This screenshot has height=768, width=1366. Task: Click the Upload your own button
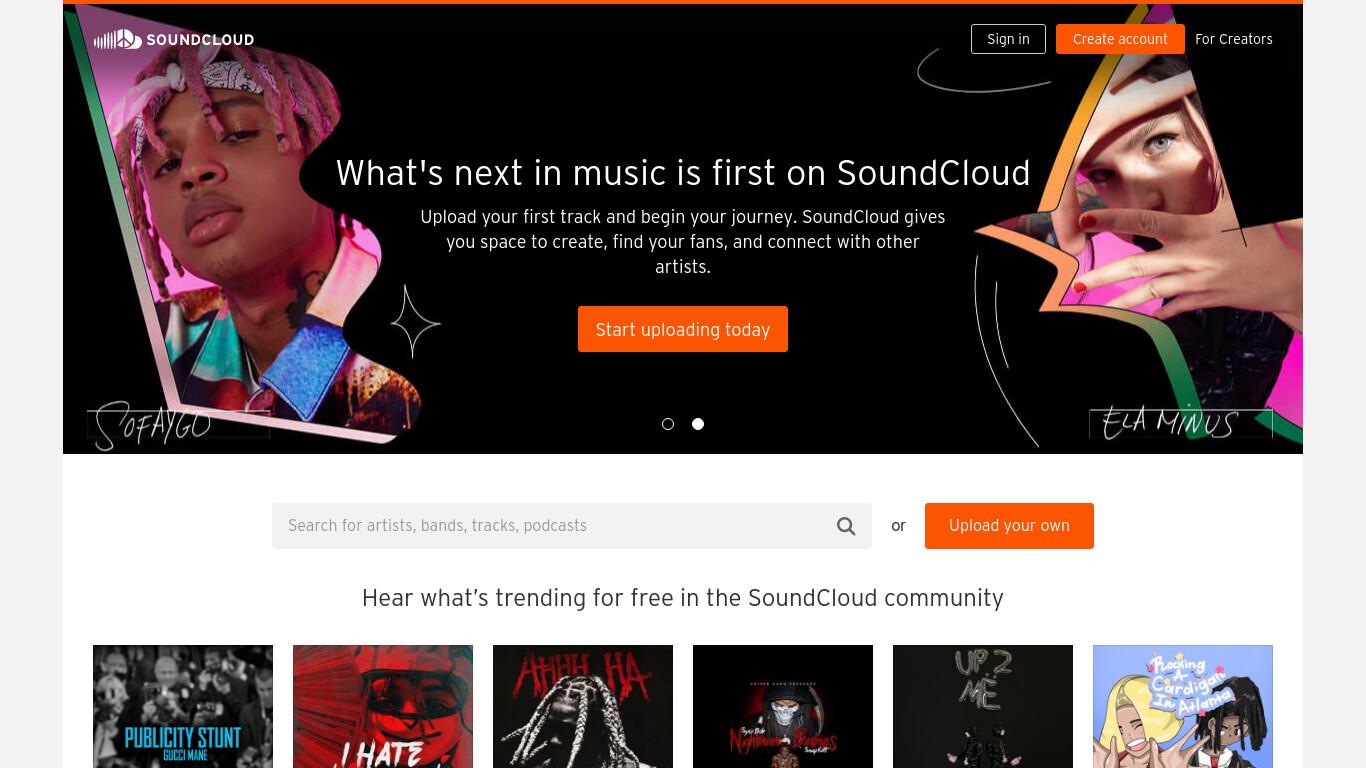pyautogui.click(x=1009, y=526)
